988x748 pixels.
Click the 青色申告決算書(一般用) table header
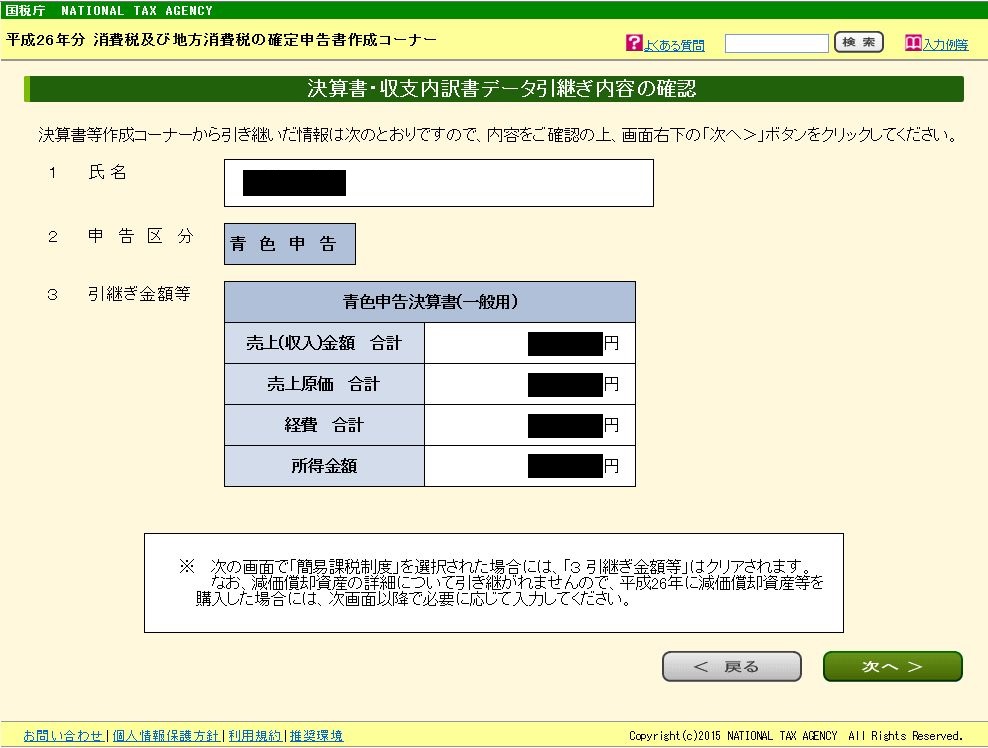pos(430,302)
